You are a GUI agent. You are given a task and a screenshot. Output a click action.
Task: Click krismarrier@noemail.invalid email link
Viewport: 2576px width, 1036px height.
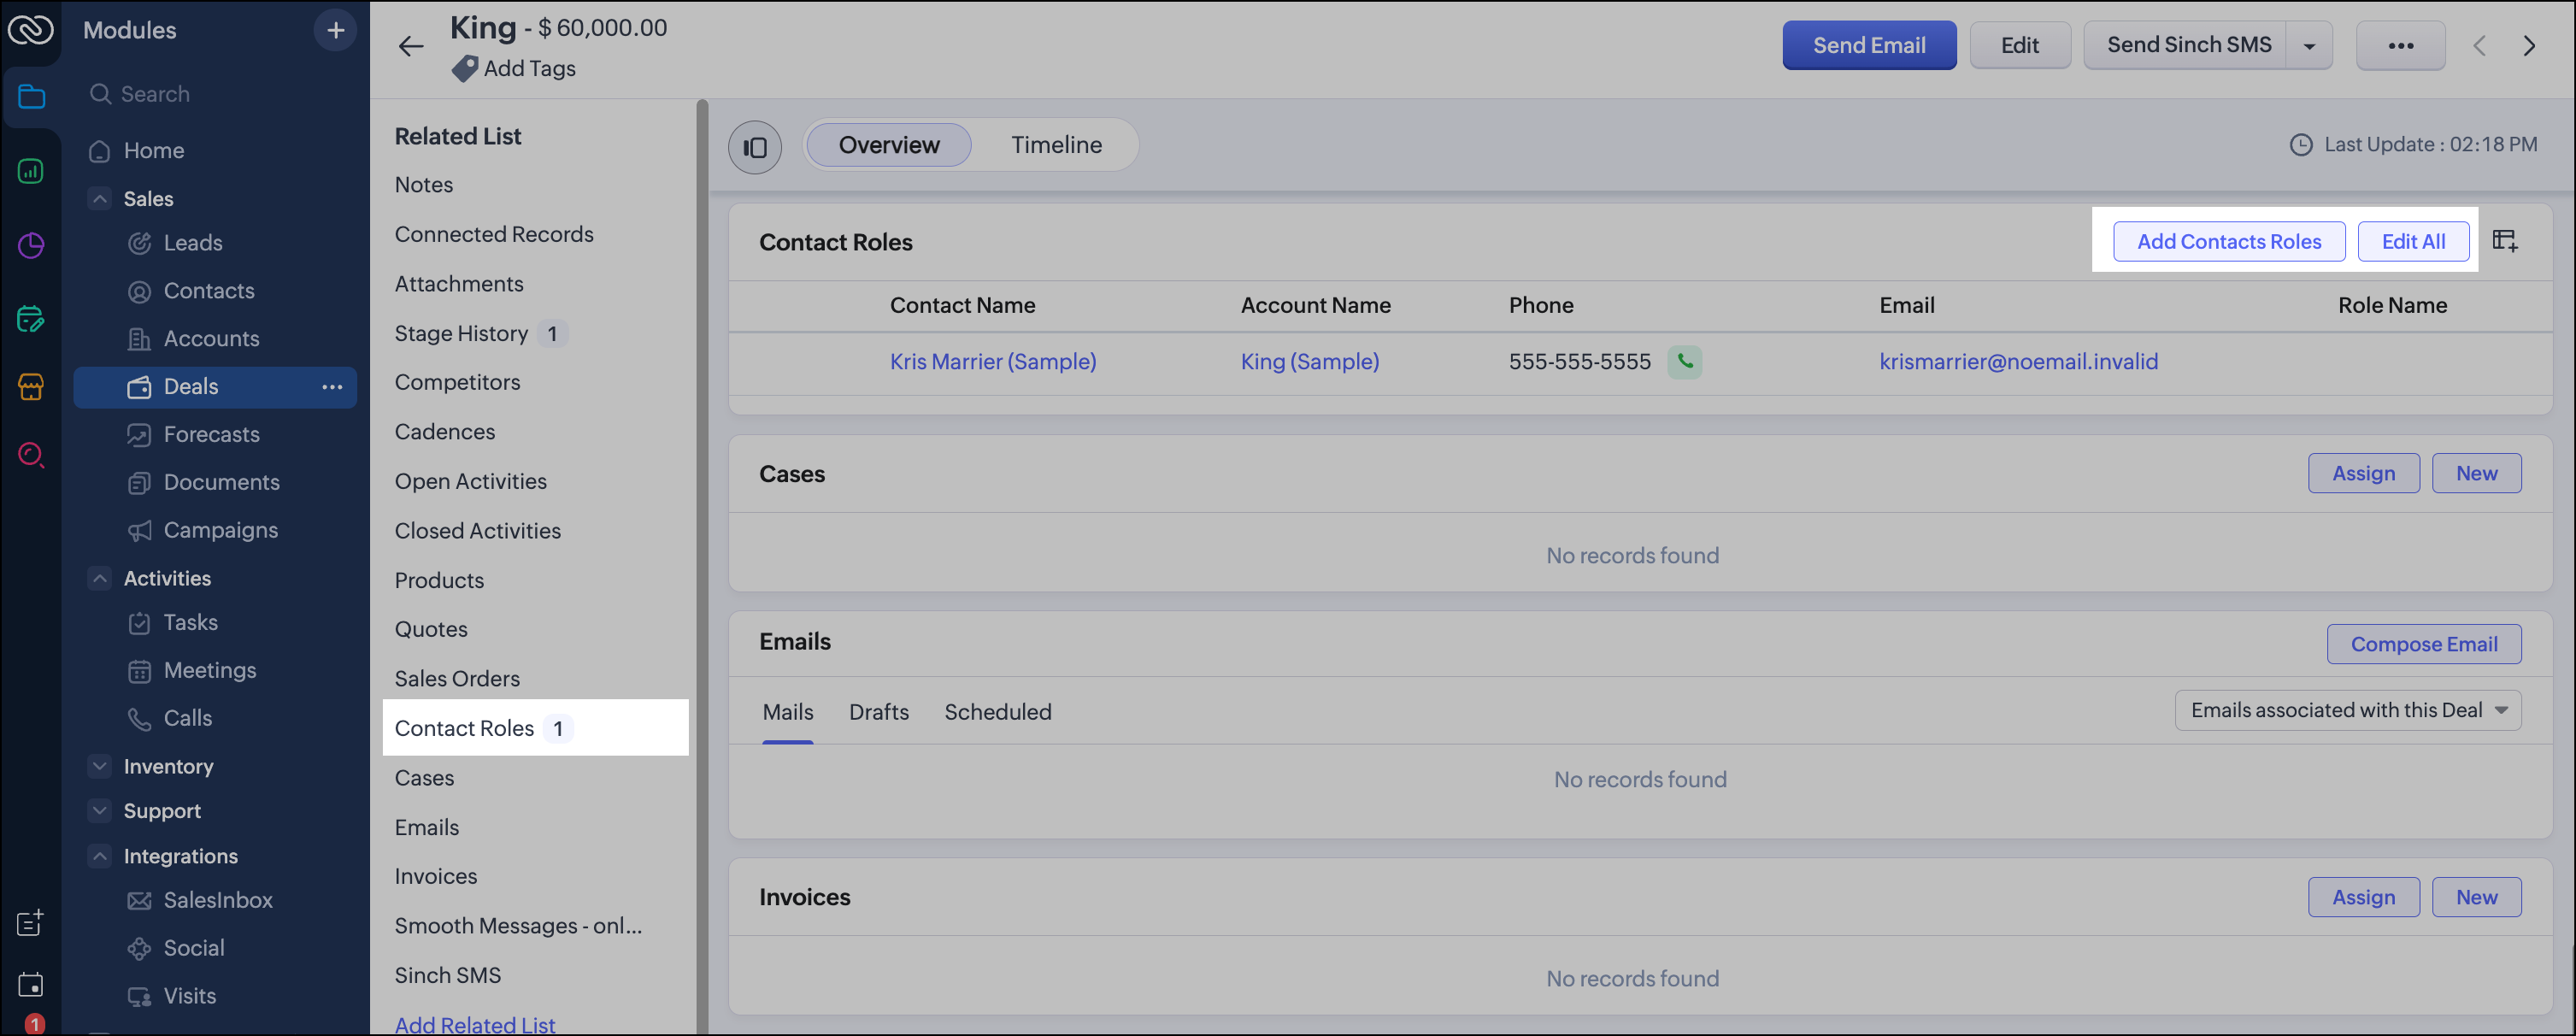(x=2018, y=361)
